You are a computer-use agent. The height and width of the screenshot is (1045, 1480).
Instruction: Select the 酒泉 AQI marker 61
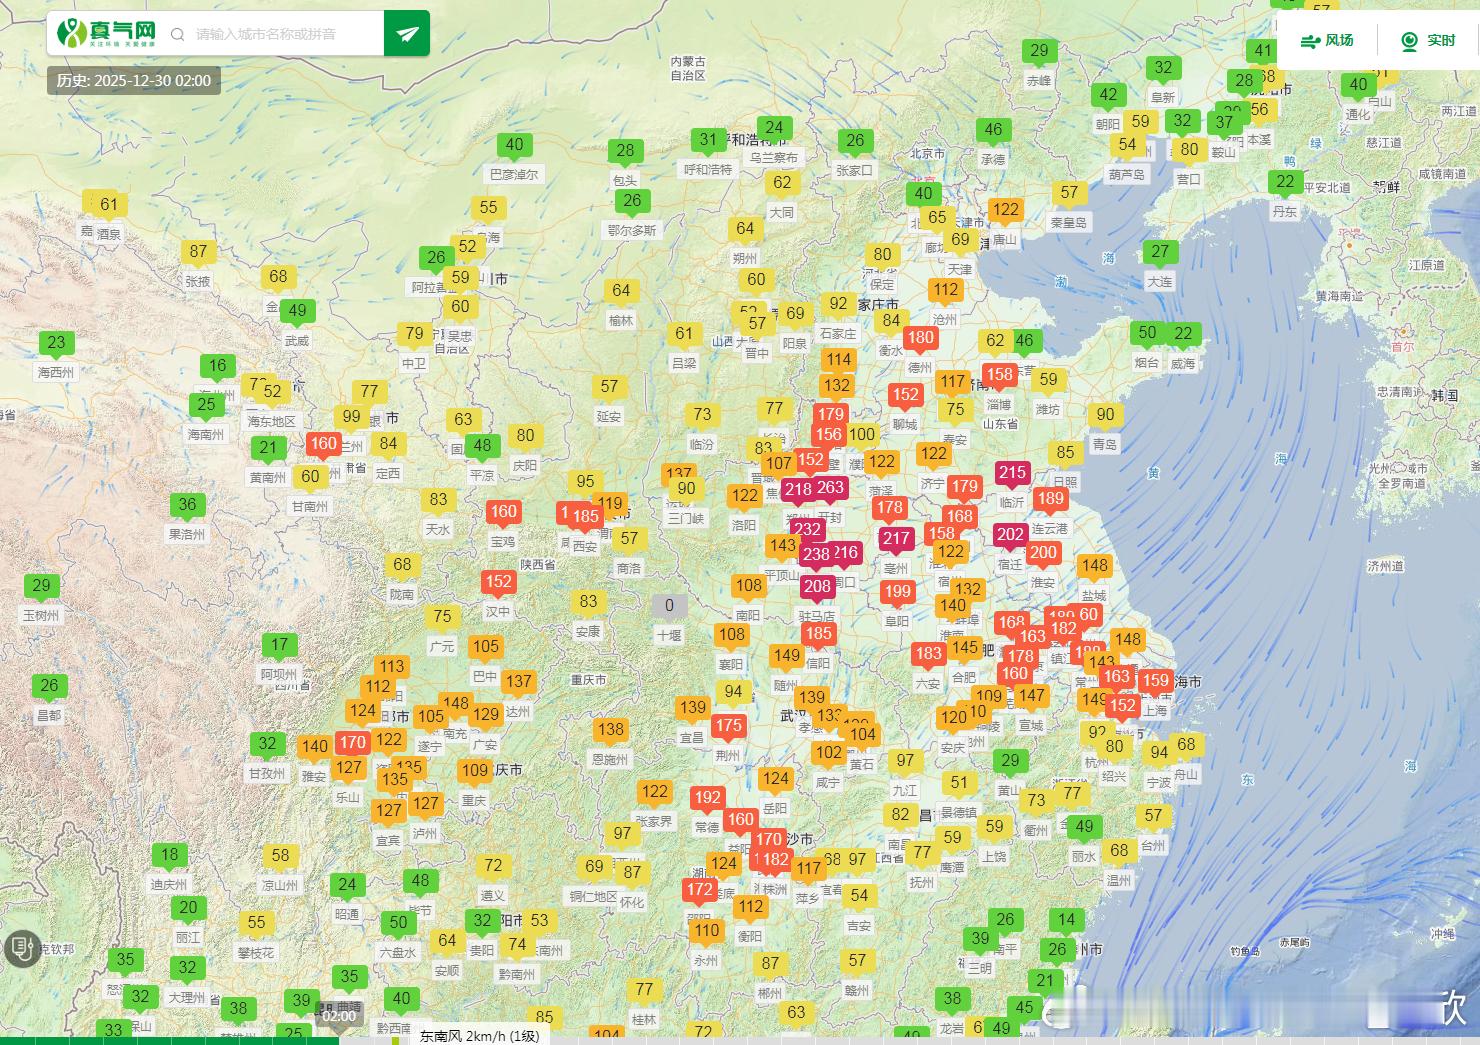pos(108,206)
